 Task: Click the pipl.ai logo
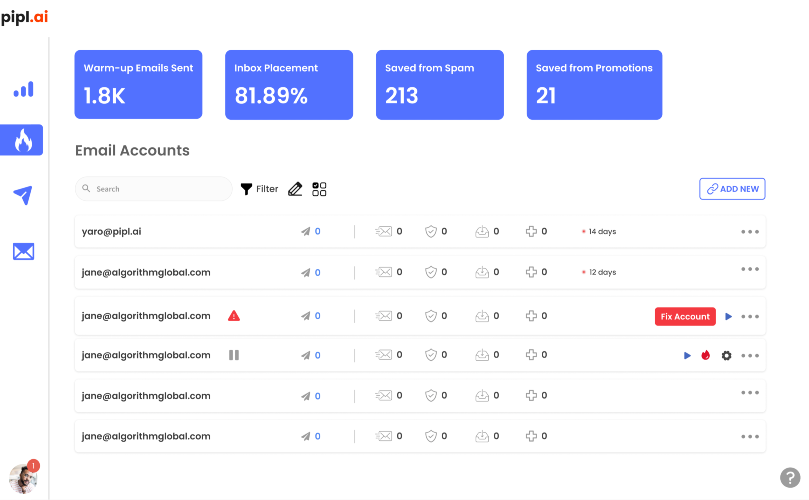[24, 17]
